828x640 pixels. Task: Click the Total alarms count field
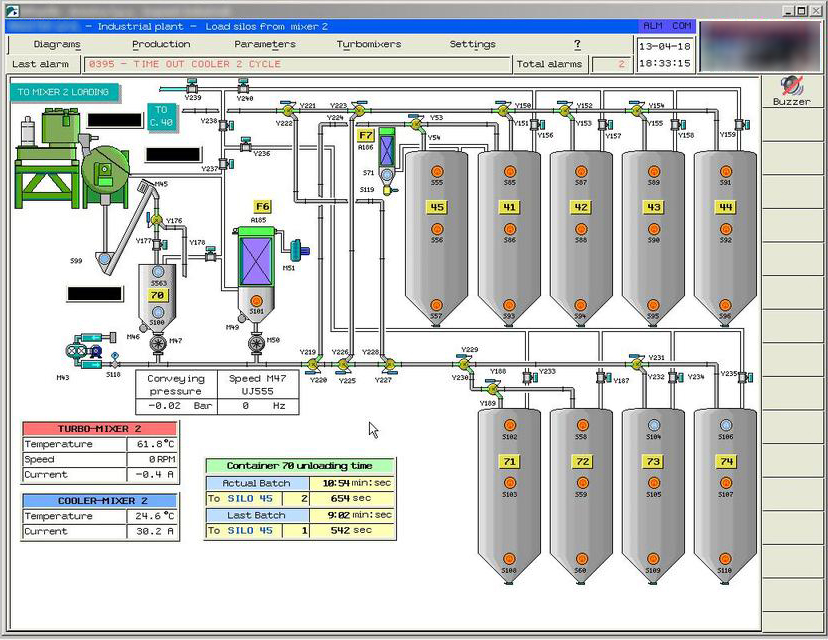point(611,64)
